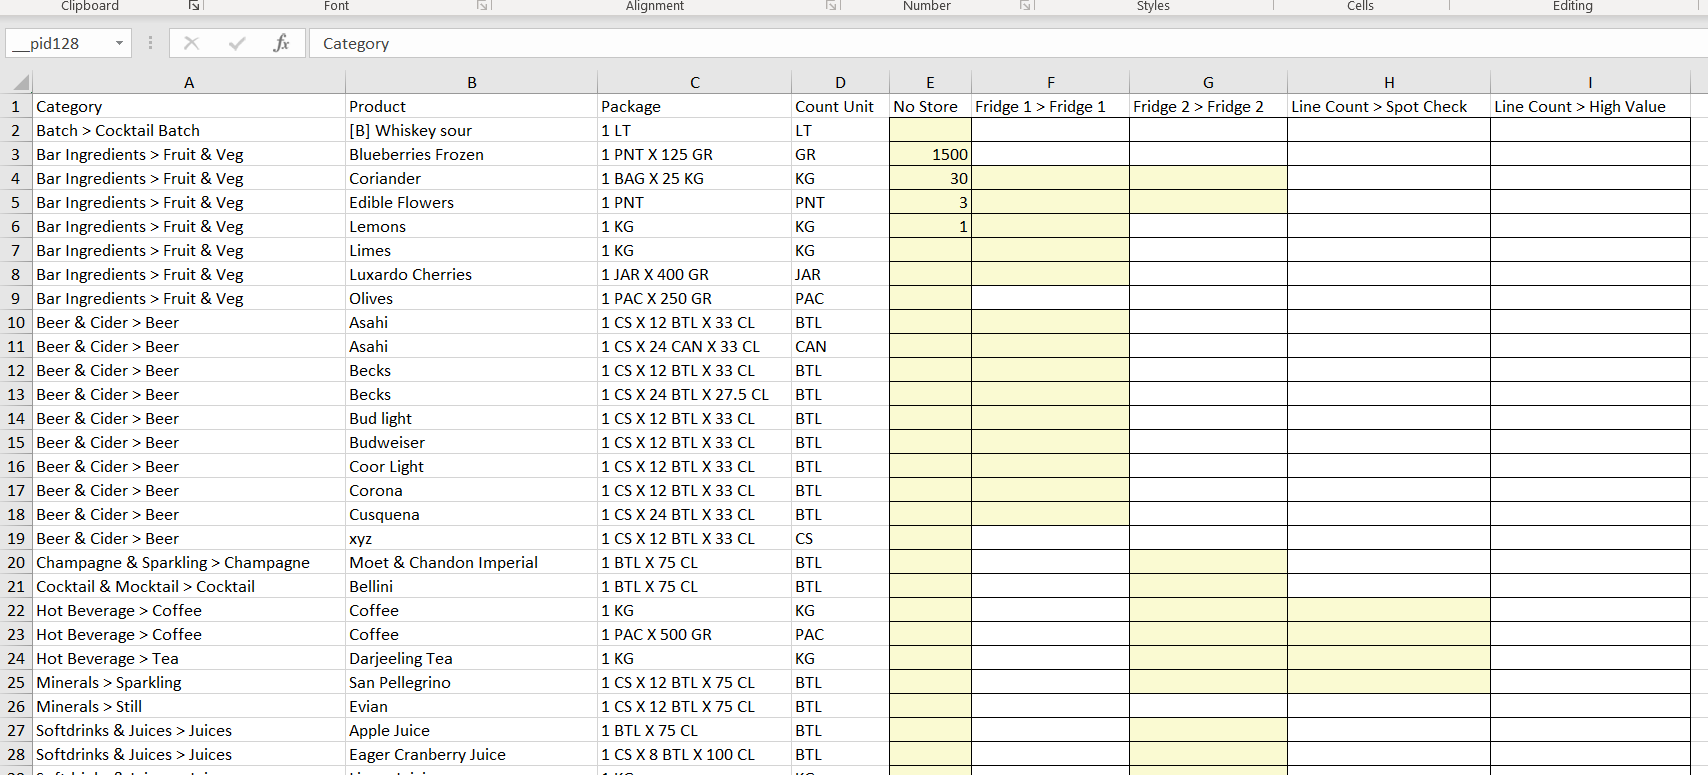This screenshot has width=1708, height=775.
Task: Select the Line Count > High Value cell
Action: tap(1589, 106)
